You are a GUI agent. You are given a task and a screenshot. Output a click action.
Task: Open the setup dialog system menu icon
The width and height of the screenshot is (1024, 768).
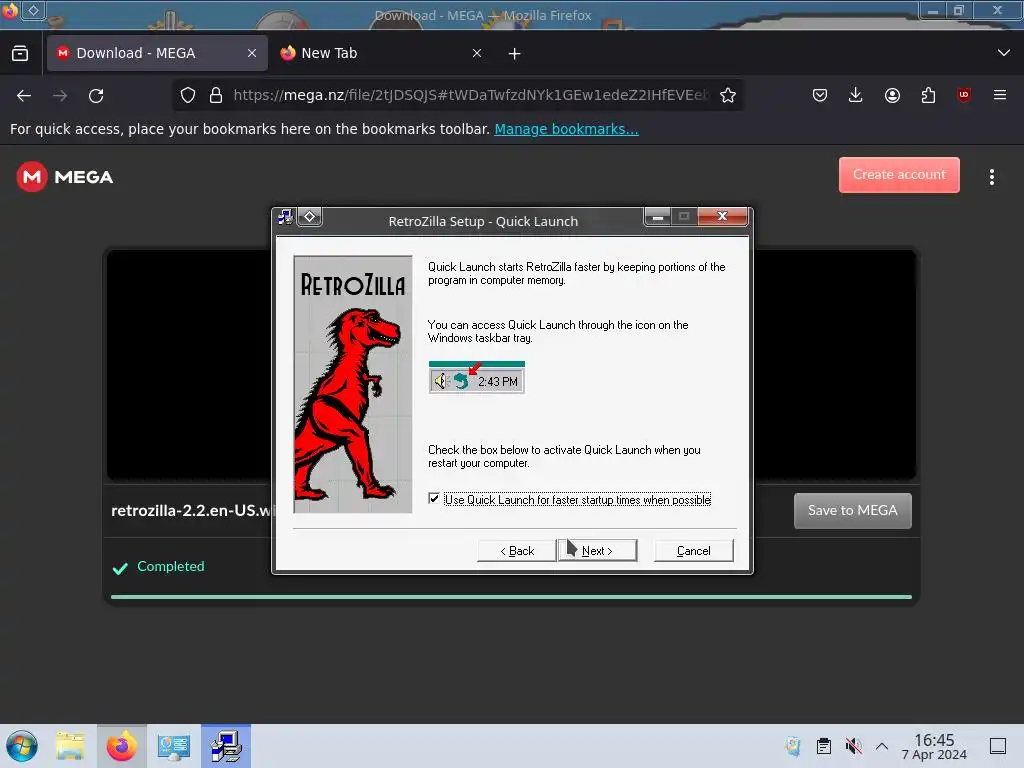[x=285, y=217]
